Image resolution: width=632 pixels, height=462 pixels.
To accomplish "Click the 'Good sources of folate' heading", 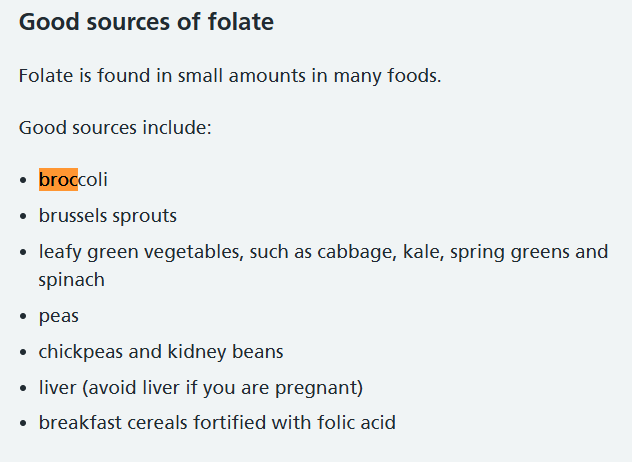I will [x=146, y=22].
